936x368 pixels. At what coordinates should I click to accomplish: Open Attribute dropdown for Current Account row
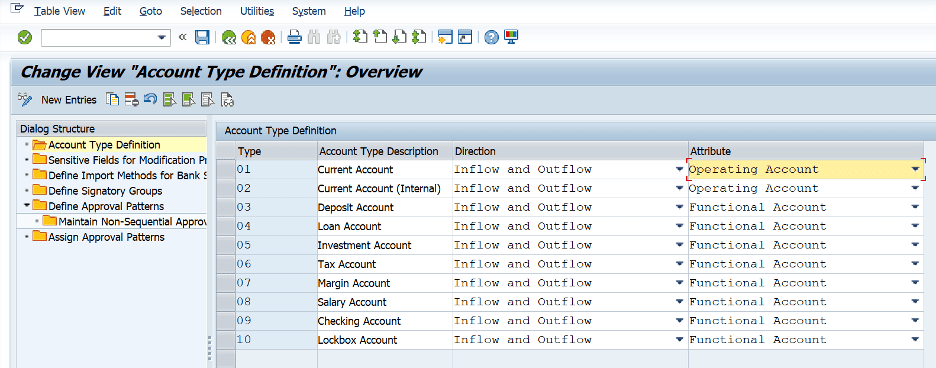(x=916, y=170)
